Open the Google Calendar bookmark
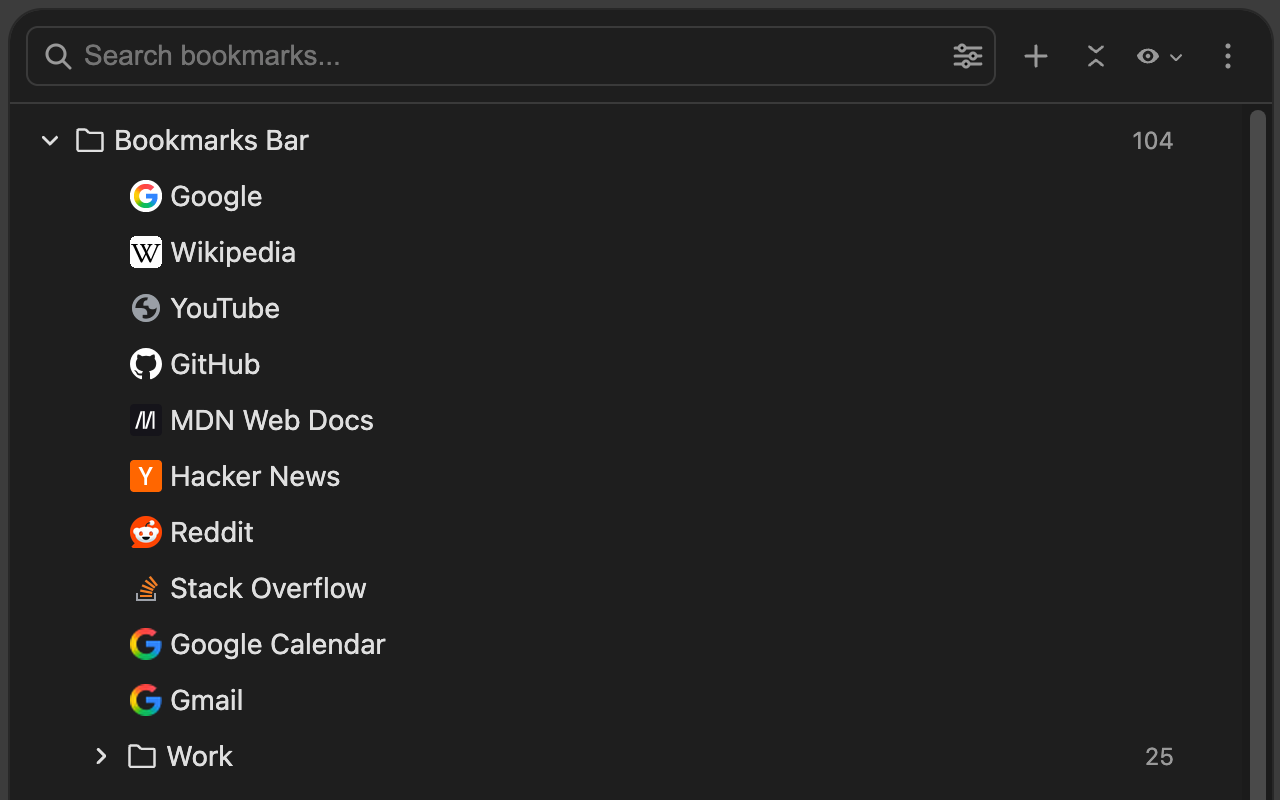Image resolution: width=1280 pixels, height=800 pixels. pos(277,644)
